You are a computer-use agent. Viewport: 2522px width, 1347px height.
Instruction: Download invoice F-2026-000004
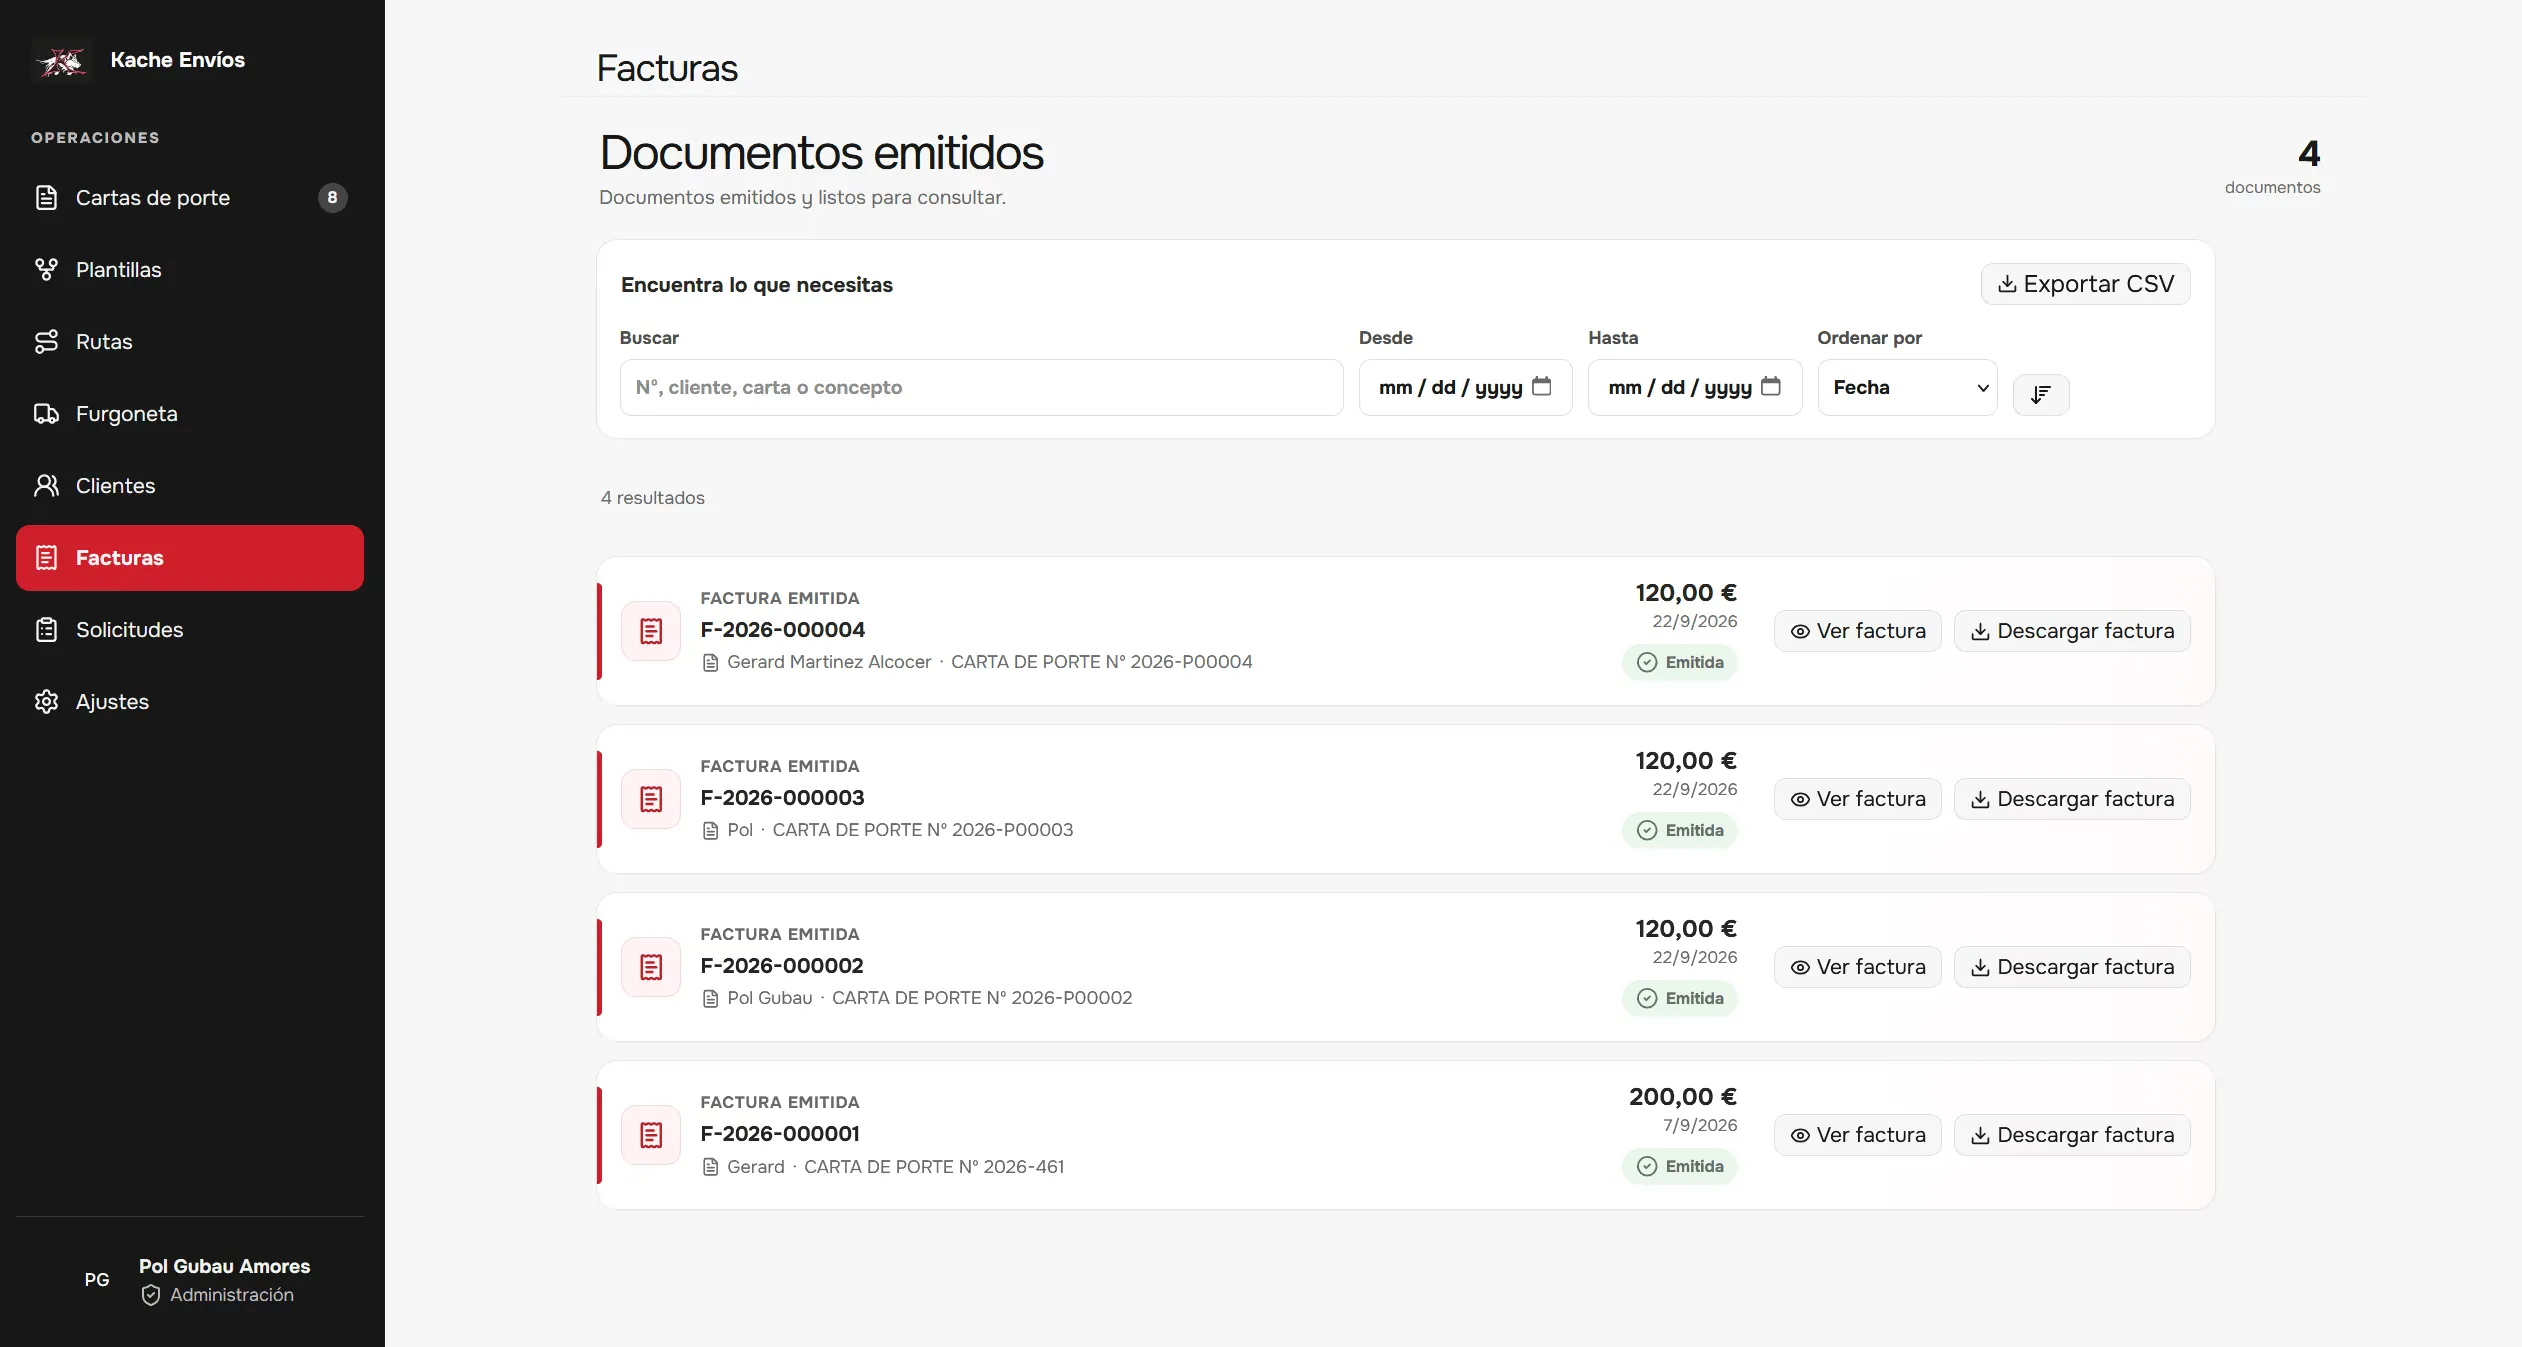click(x=2072, y=631)
